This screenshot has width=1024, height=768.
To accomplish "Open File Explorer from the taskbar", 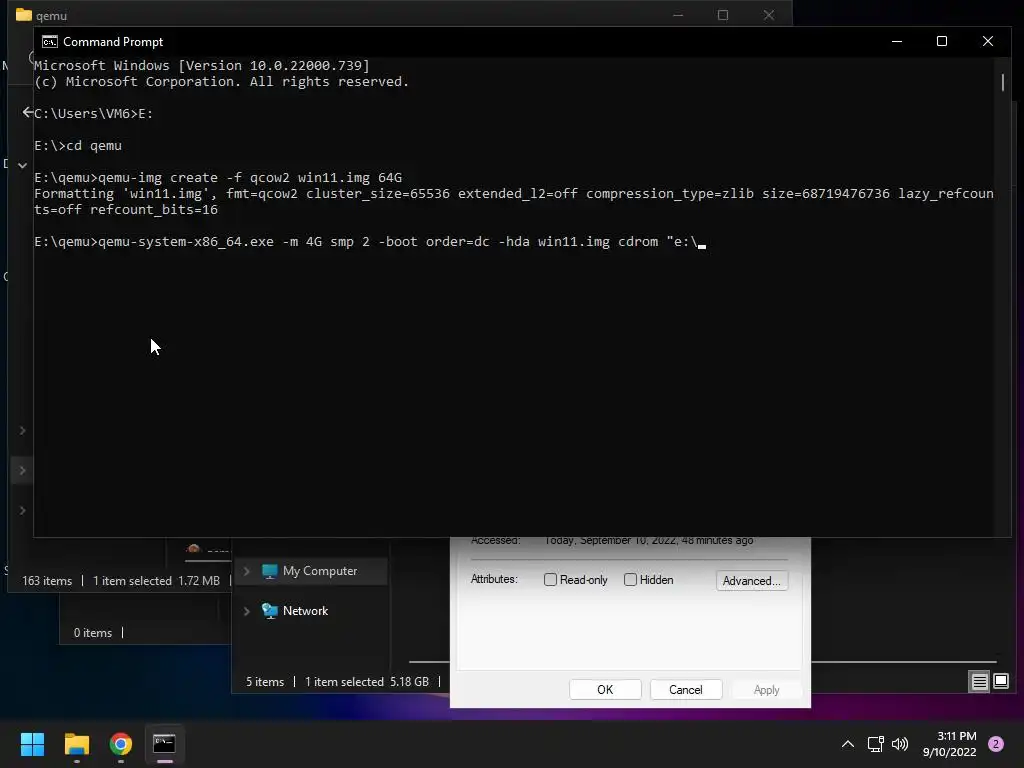I will click(76, 744).
